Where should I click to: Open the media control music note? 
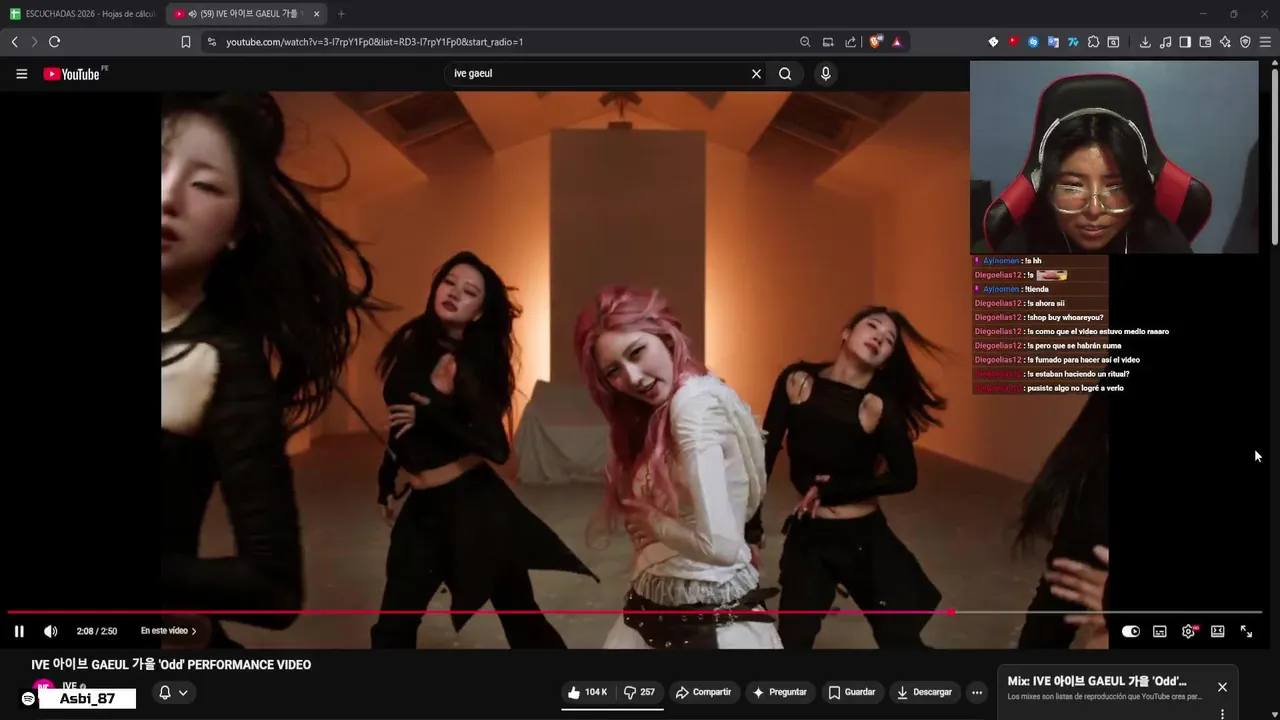click(1165, 42)
